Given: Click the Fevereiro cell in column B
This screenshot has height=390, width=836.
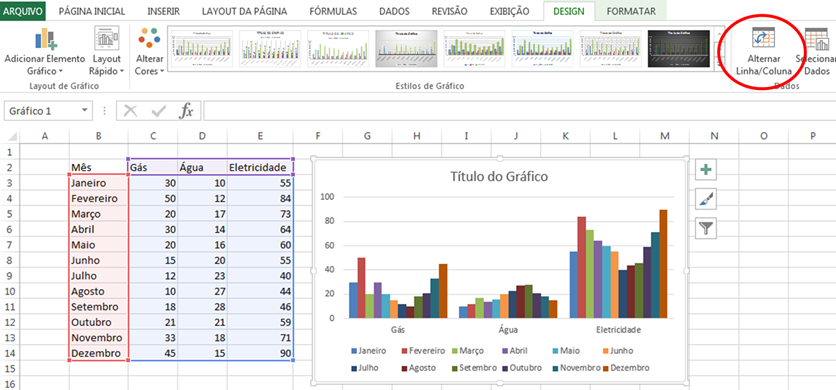Looking at the screenshot, I should [98, 198].
